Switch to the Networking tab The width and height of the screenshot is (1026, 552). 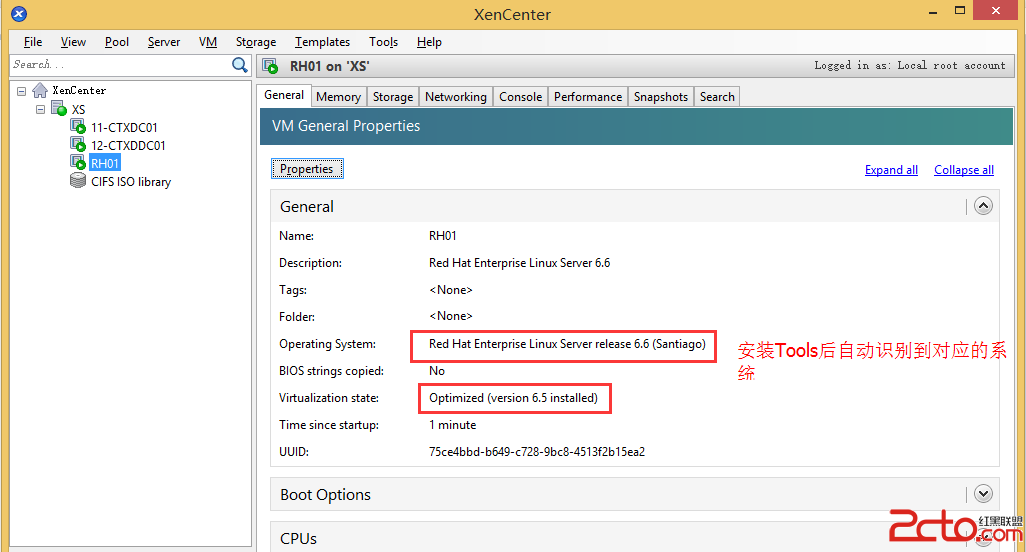[x=455, y=97]
